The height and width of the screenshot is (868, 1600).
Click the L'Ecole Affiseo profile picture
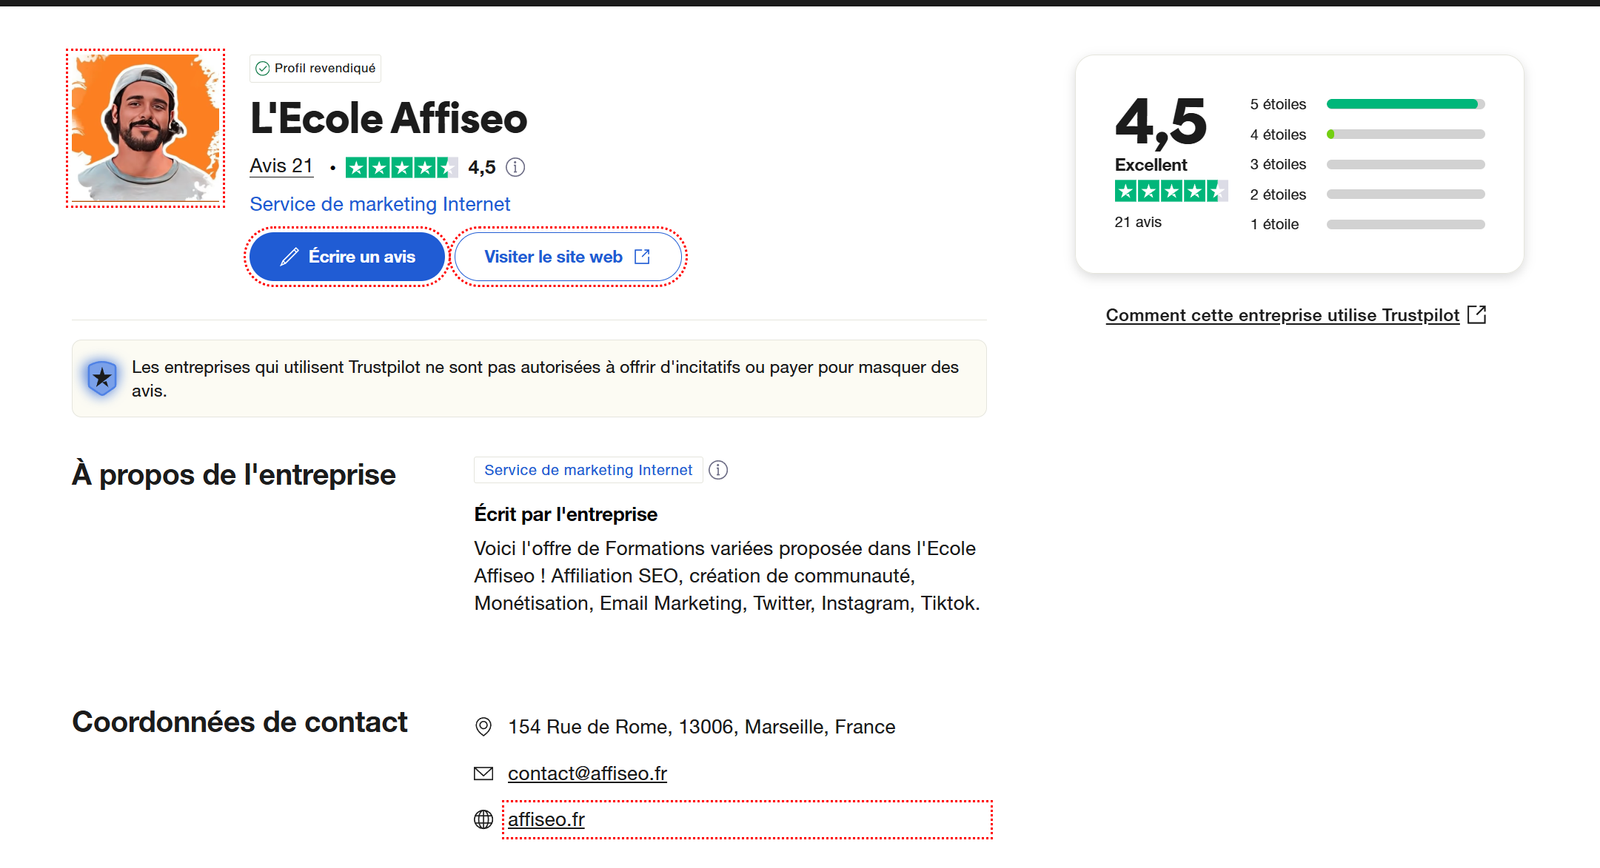146,128
